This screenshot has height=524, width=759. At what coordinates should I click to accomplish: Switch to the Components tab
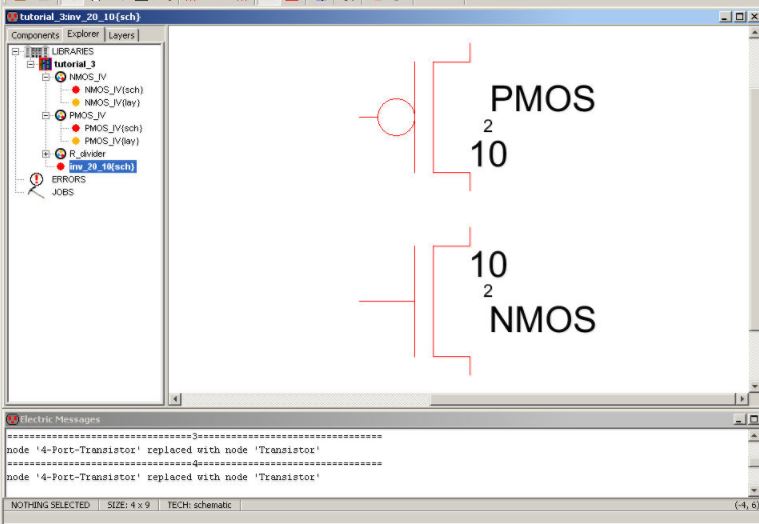[35, 35]
